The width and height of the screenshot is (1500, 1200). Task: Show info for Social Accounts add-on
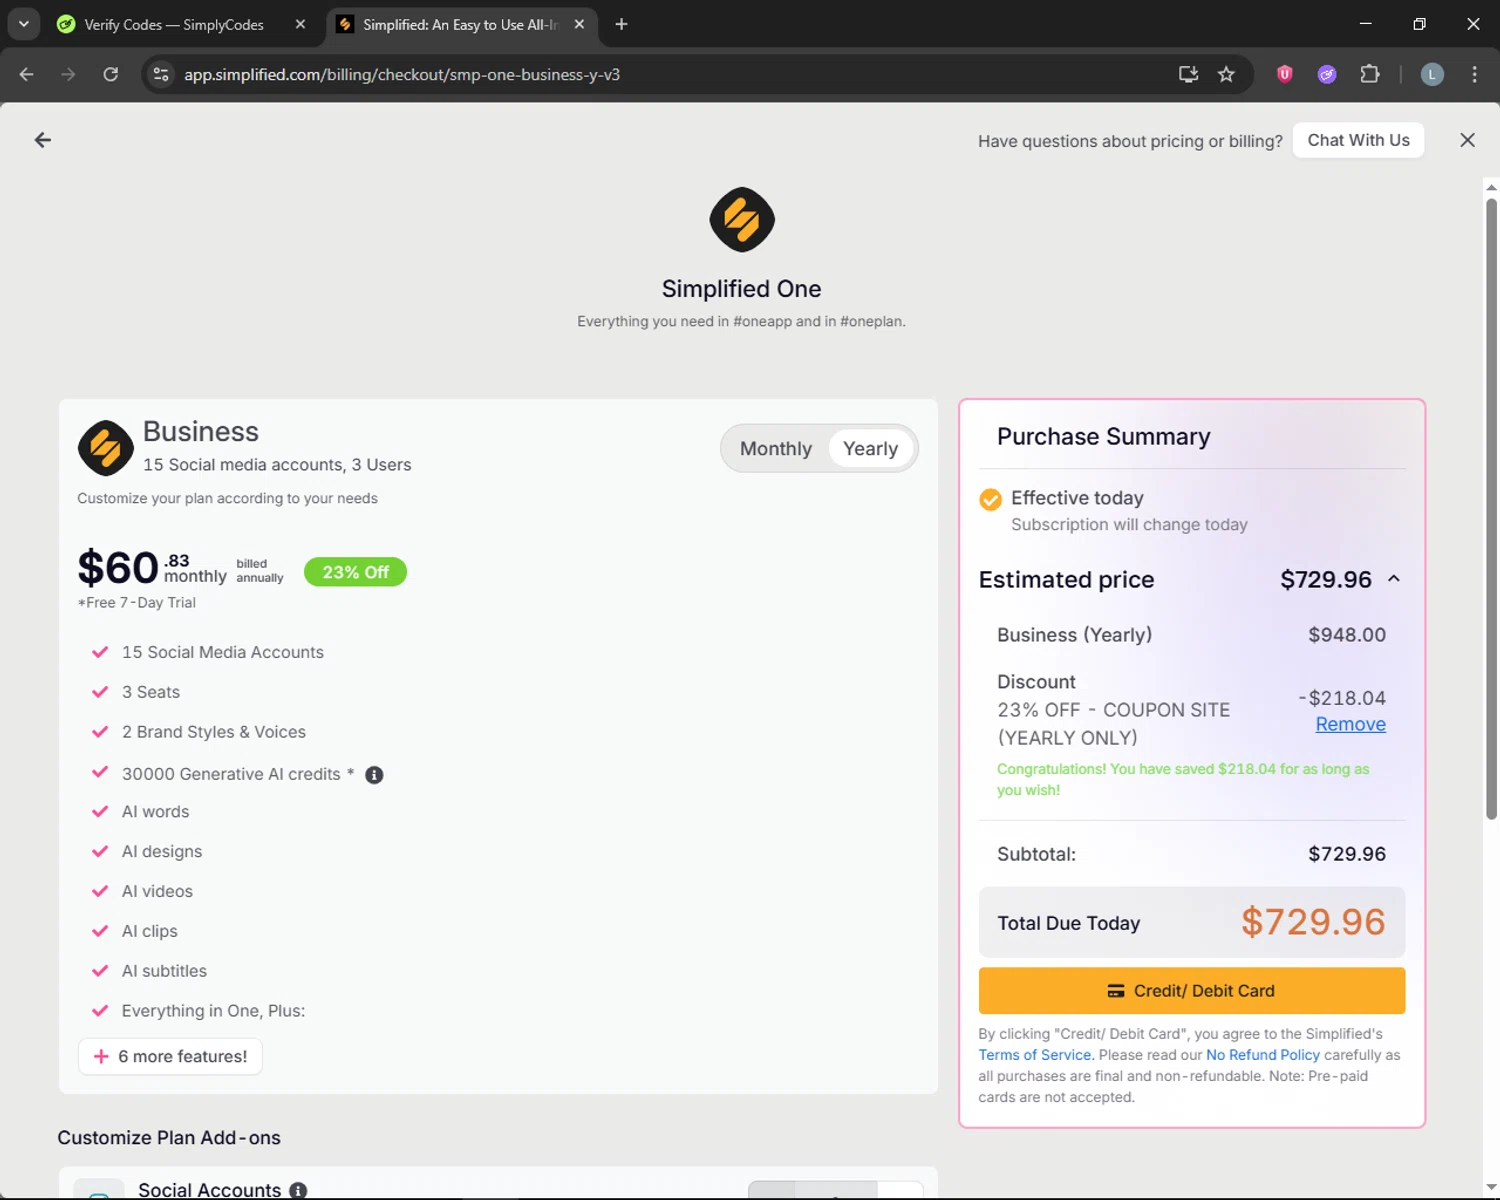(298, 1190)
